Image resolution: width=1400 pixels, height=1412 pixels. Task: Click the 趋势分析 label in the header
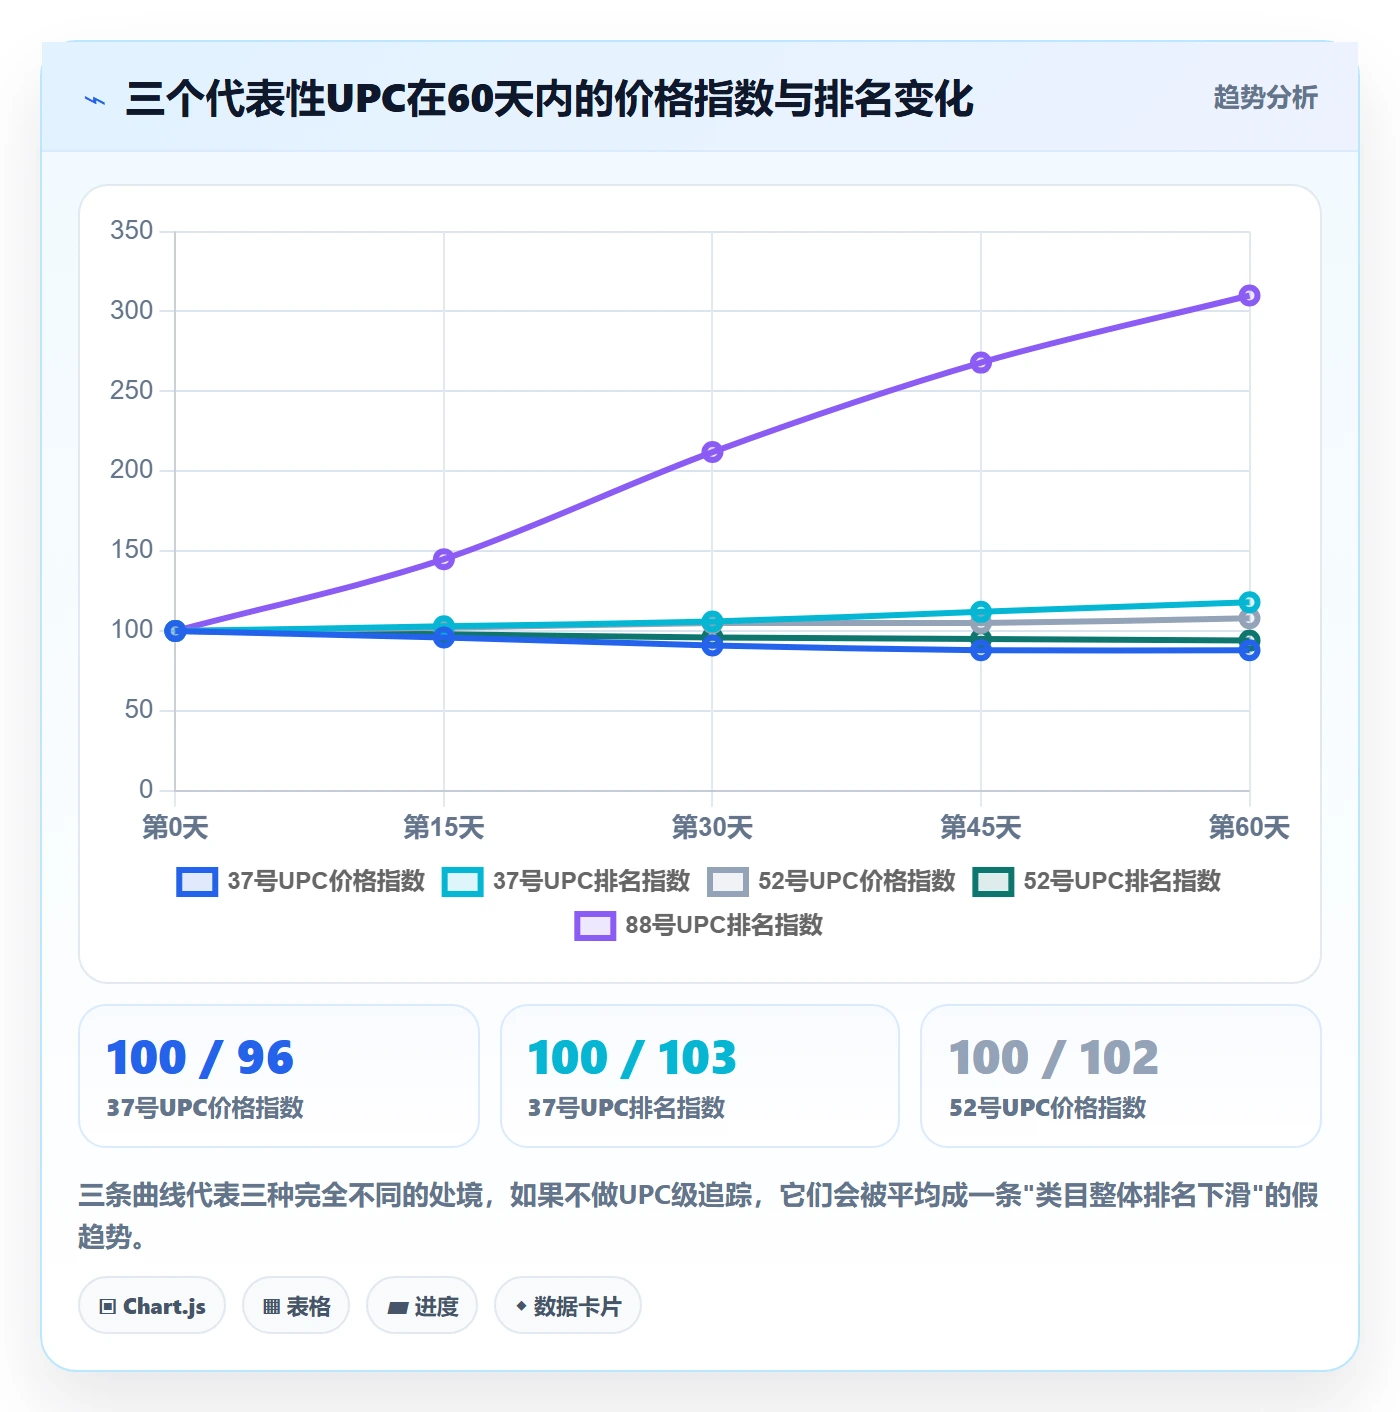1265,97
